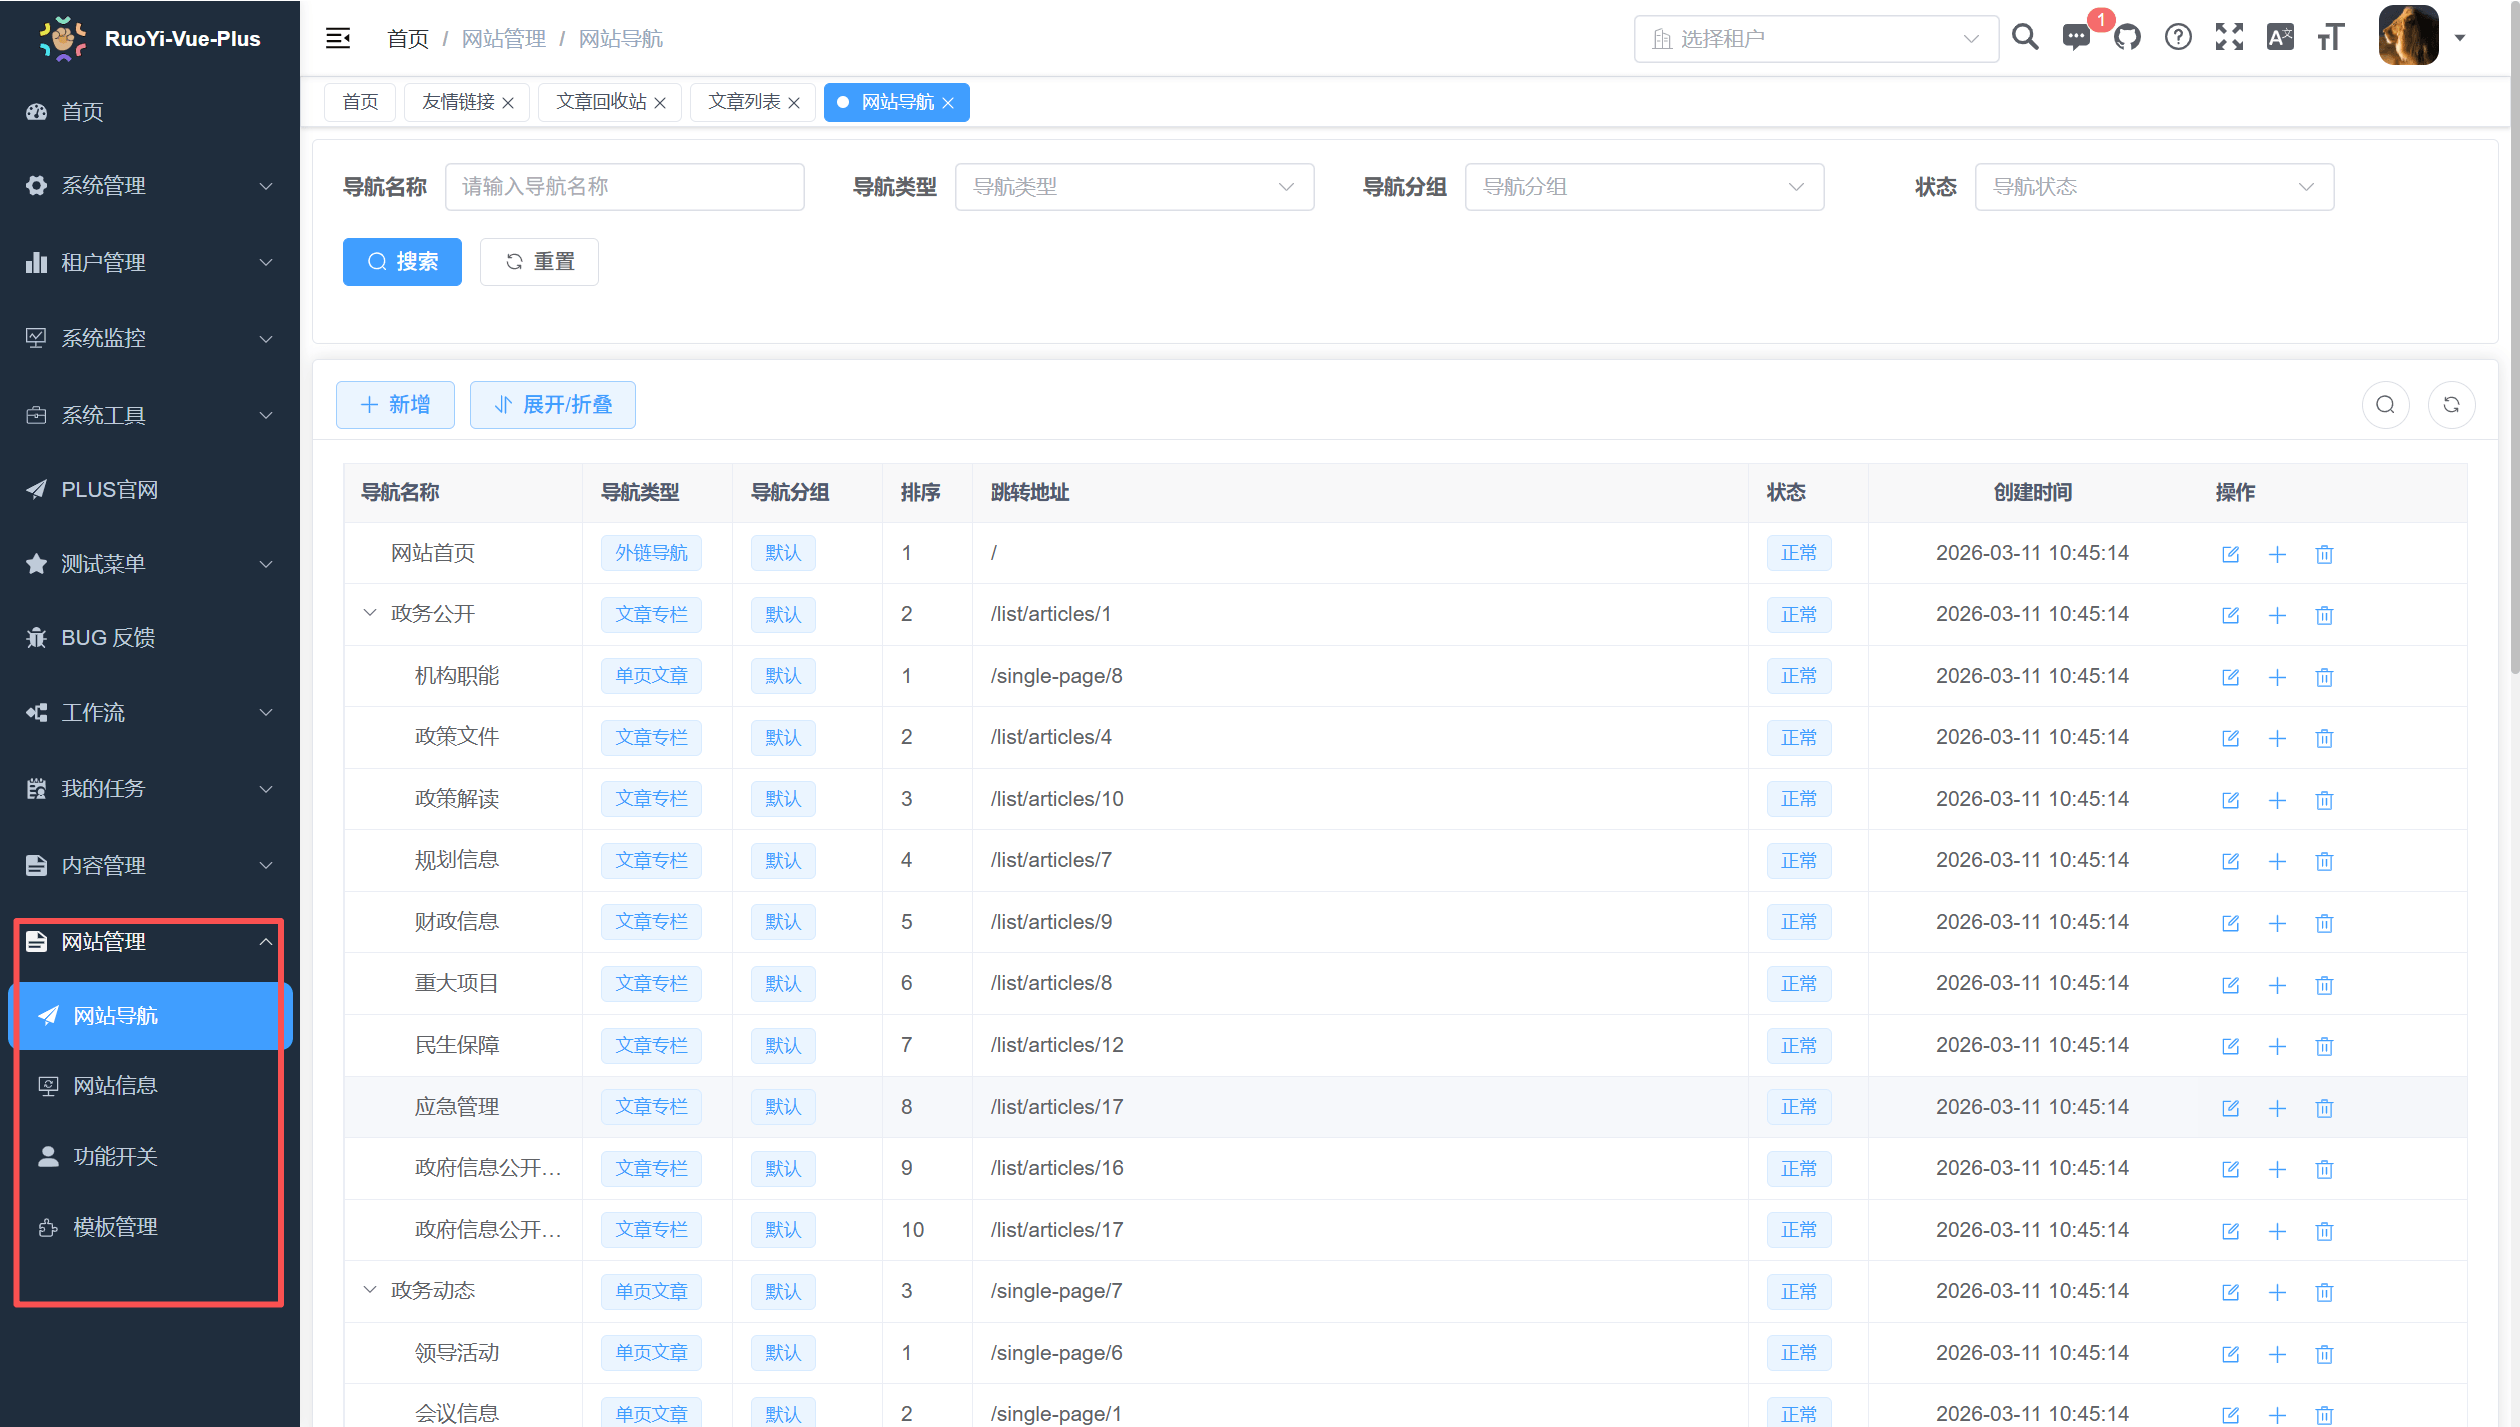Click the 搜索 button
Viewport: 2520px width, 1427px height.
tap(402, 262)
